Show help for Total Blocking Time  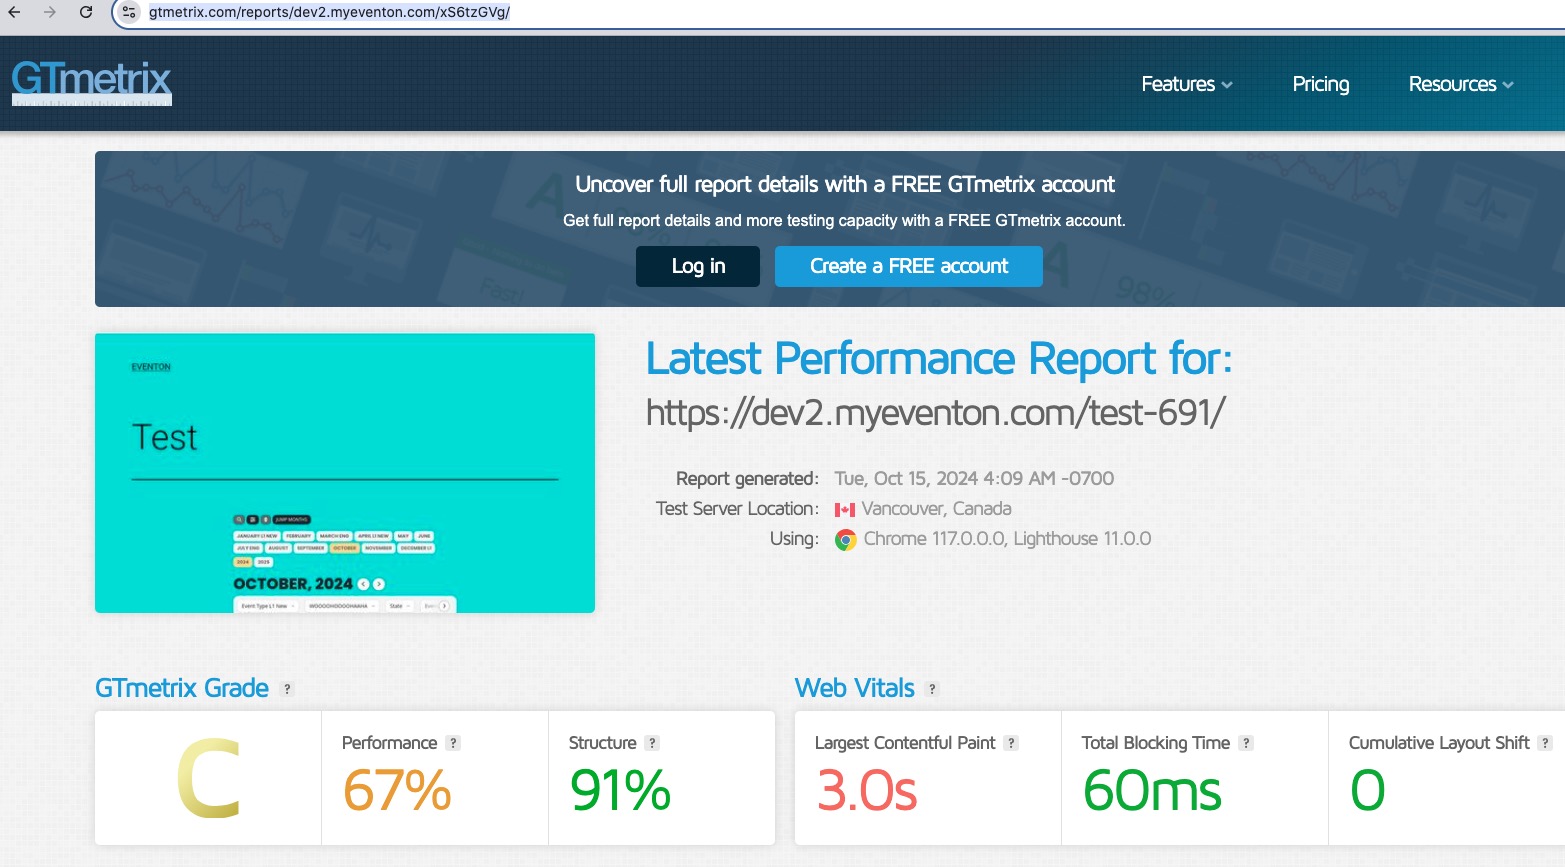click(1246, 743)
